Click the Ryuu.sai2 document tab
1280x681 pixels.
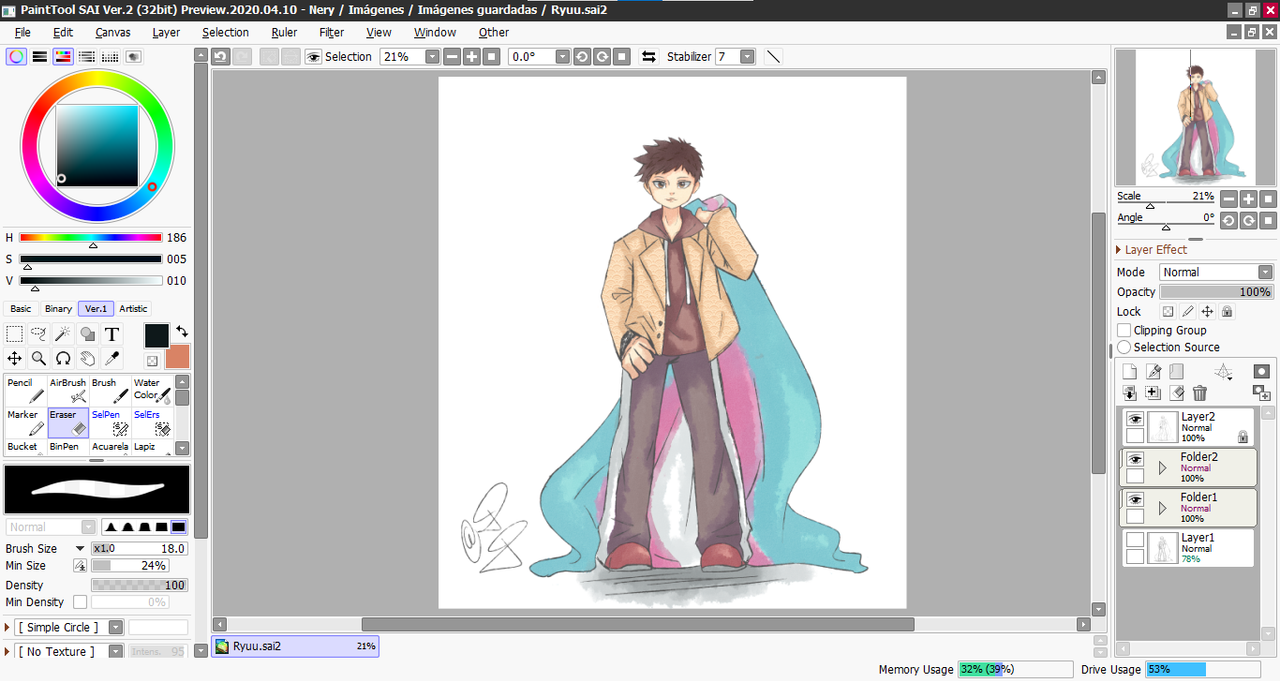point(296,646)
